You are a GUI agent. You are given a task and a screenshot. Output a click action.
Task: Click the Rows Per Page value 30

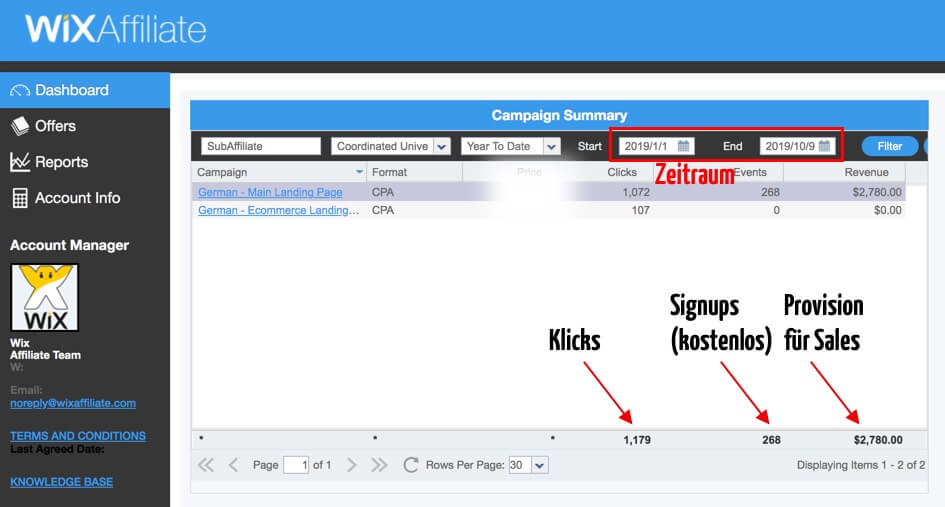click(520, 465)
